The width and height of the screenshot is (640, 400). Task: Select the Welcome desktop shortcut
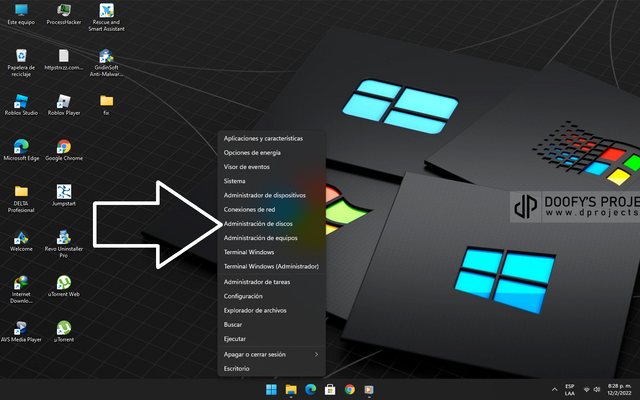tap(21, 241)
